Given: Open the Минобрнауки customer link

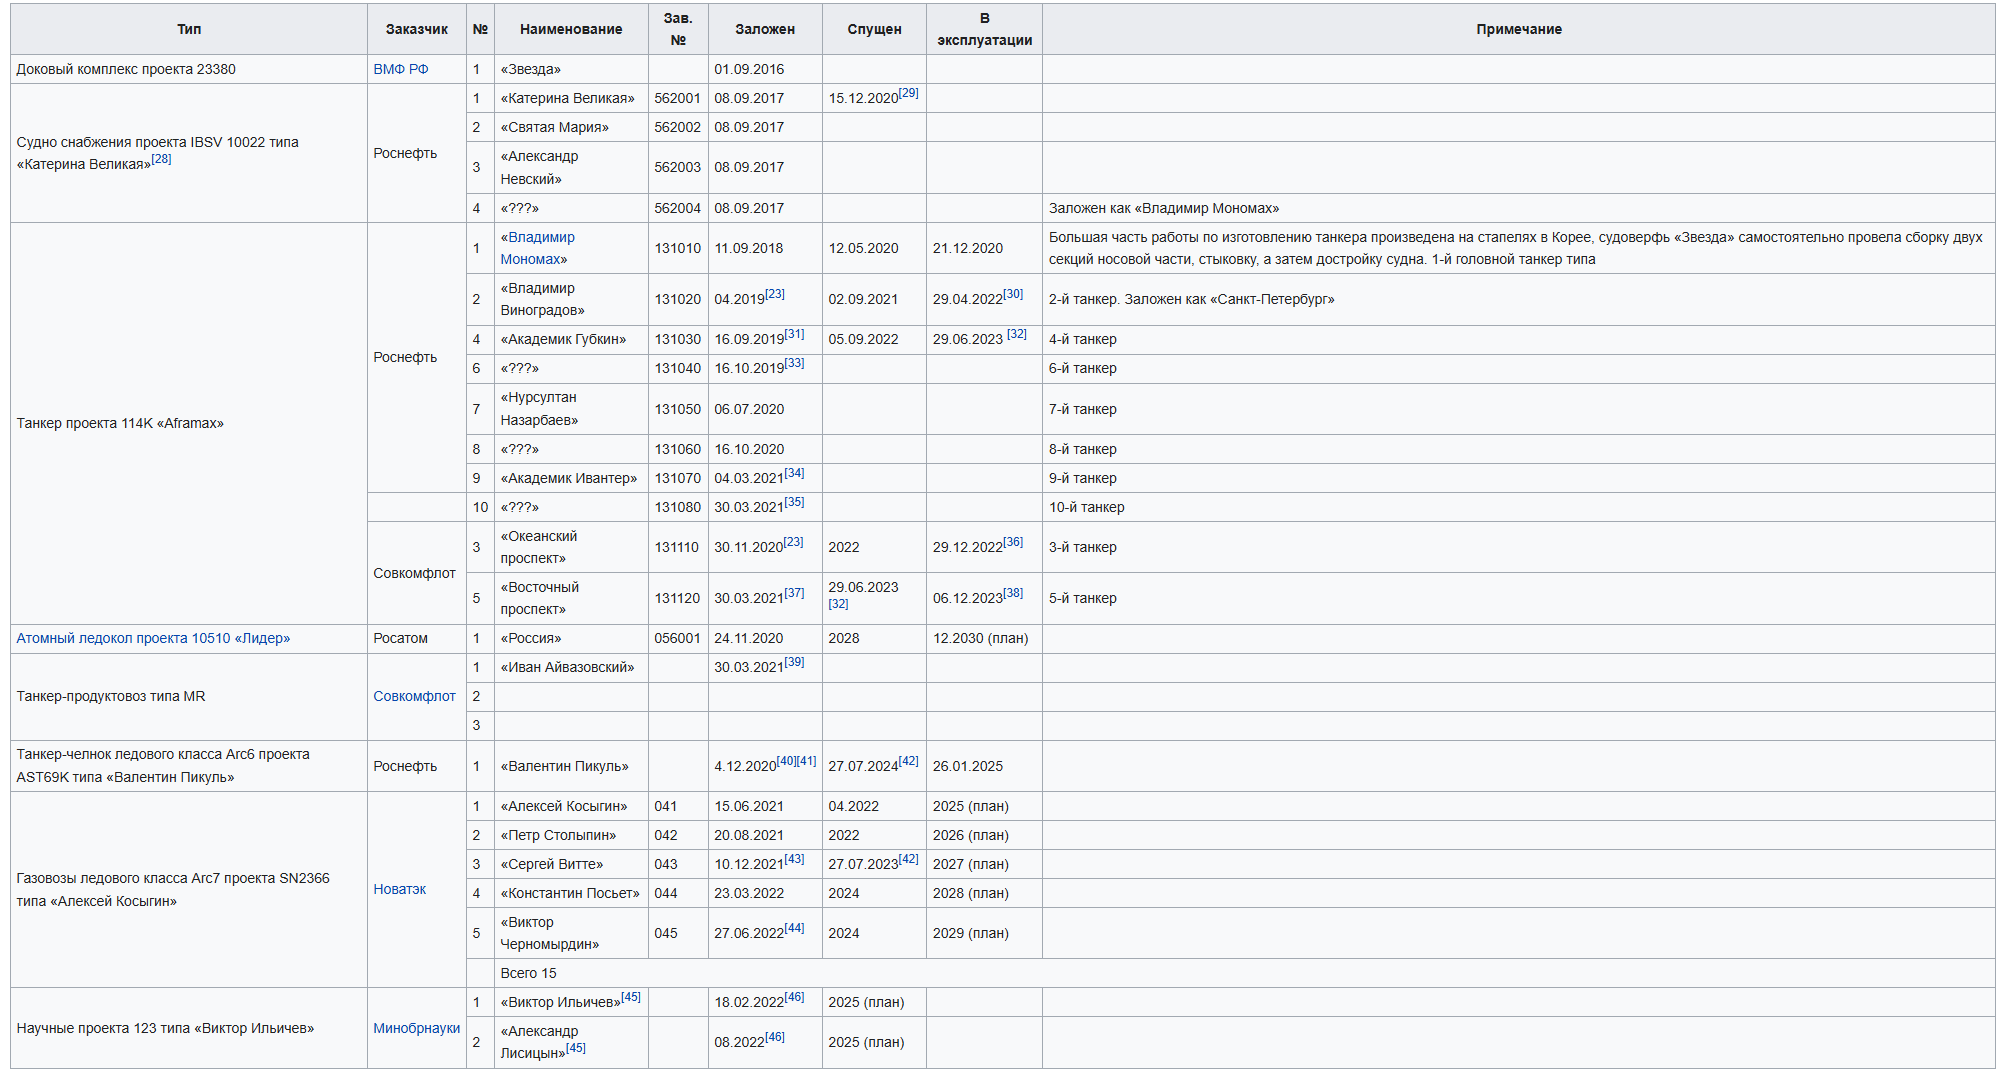Looking at the screenshot, I should (x=416, y=1028).
